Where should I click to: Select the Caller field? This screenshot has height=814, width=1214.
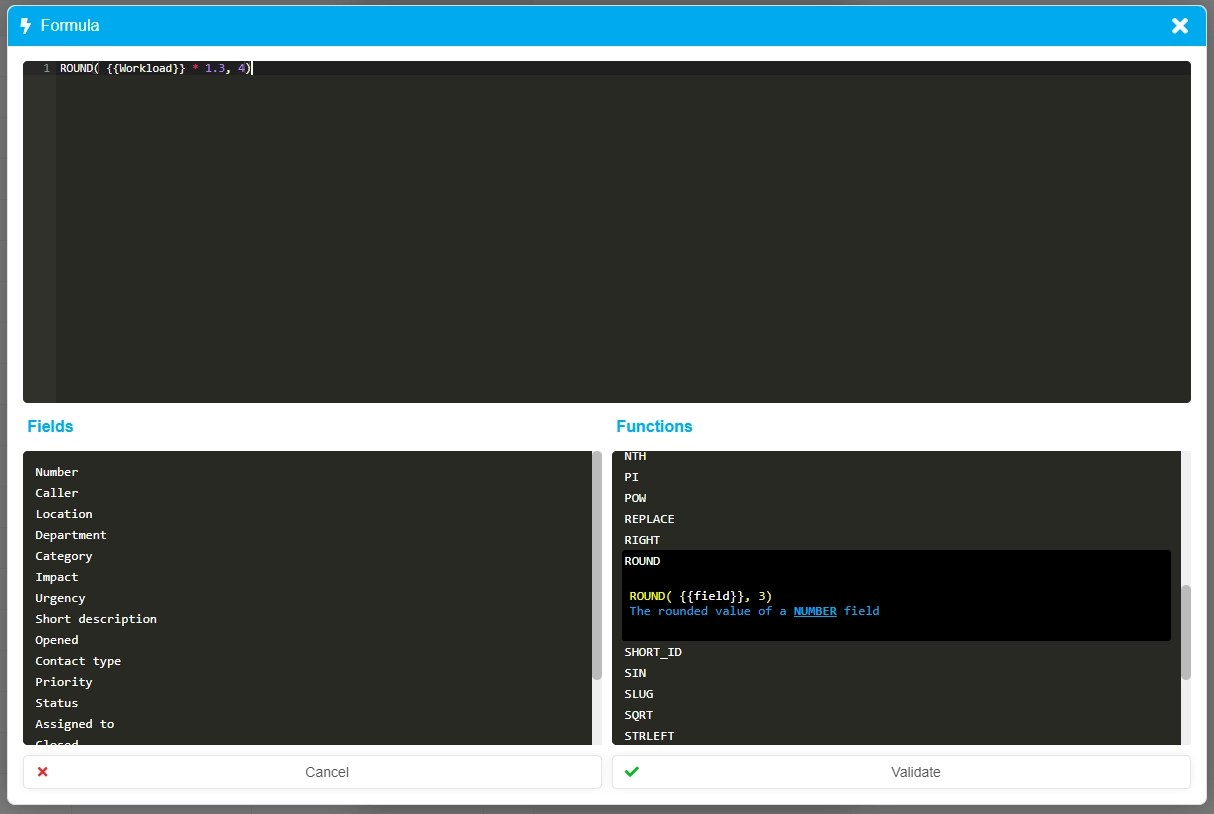tap(56, 493)
